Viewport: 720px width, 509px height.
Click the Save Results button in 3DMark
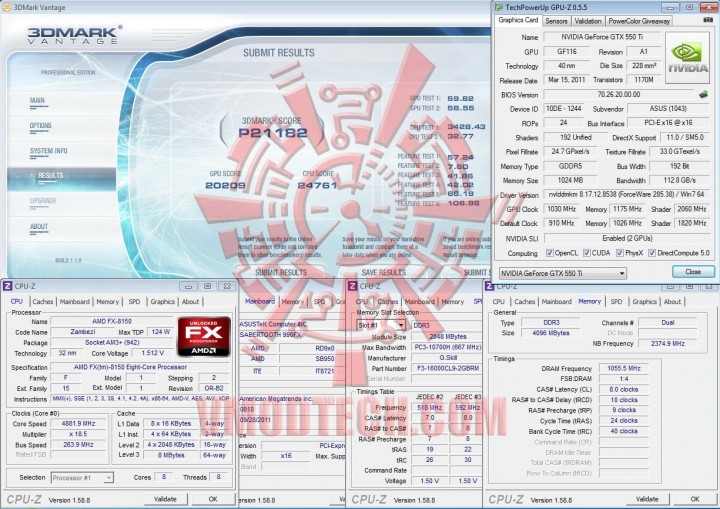pos(383,272)
